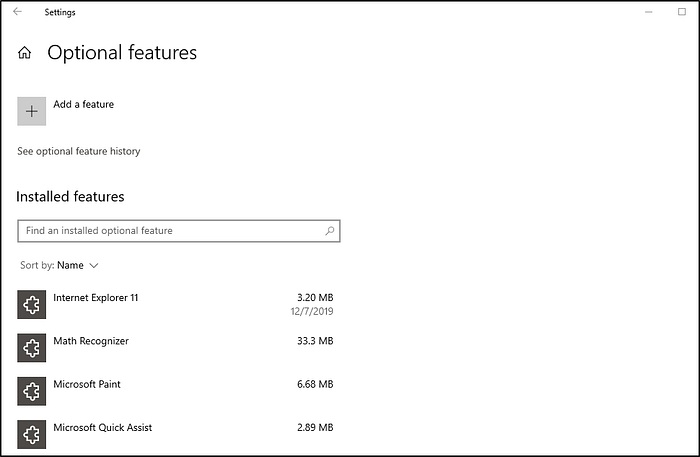
Task: Click the 2.89 MB size value
Action: (x=315, y=428)
